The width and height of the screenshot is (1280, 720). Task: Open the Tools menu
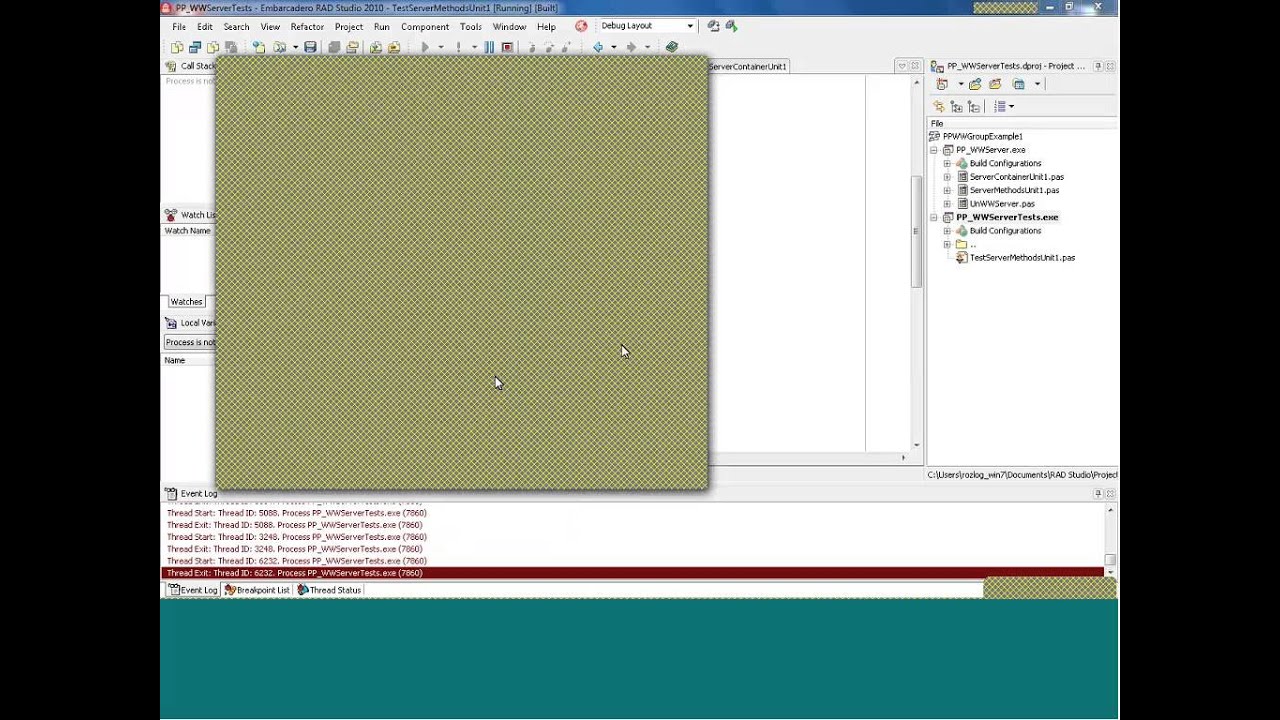coord(471,27)
